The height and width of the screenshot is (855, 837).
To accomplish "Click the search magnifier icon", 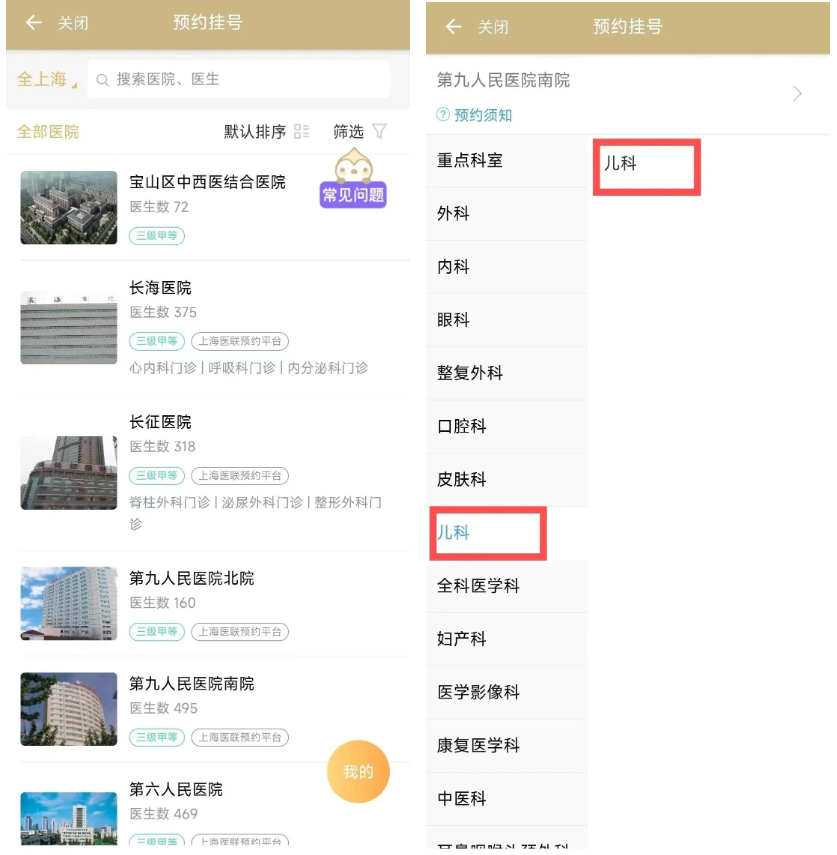I will click(103, 80).
